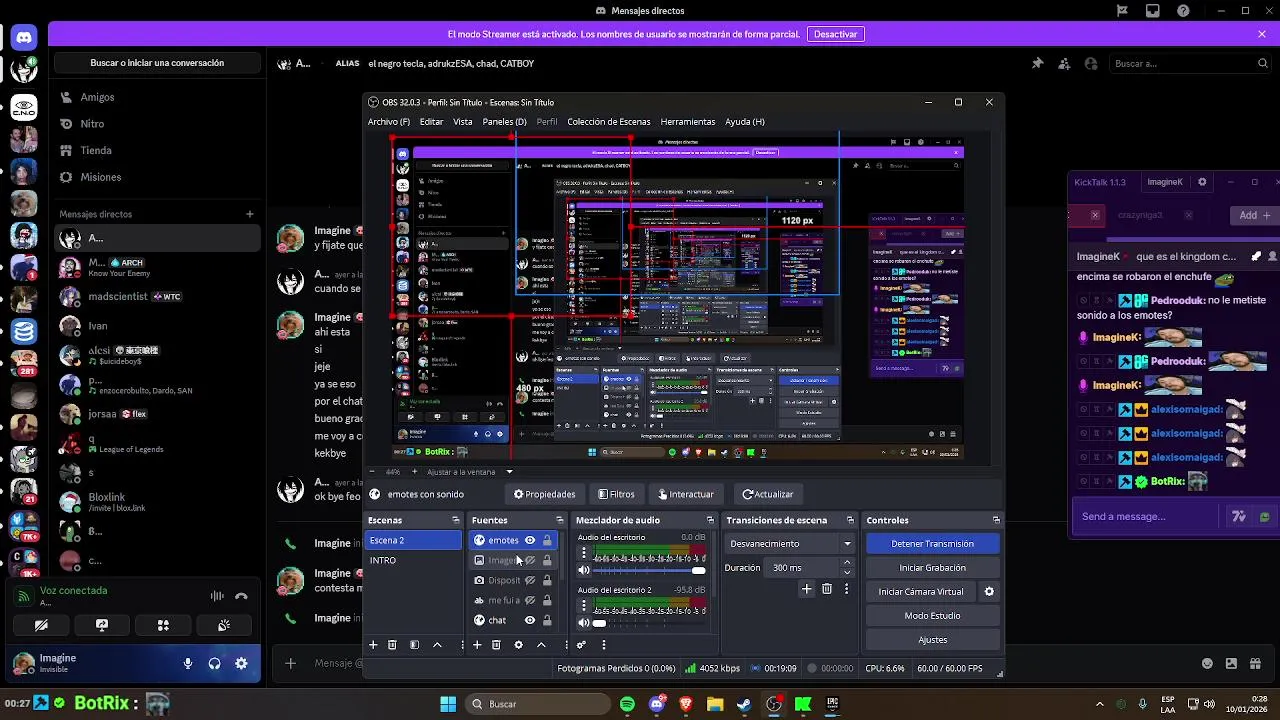Screen dimensions: 1280x720
Task: Start the virtual camera with Iniciar Cámara Virtual
Action: point(921,592)
